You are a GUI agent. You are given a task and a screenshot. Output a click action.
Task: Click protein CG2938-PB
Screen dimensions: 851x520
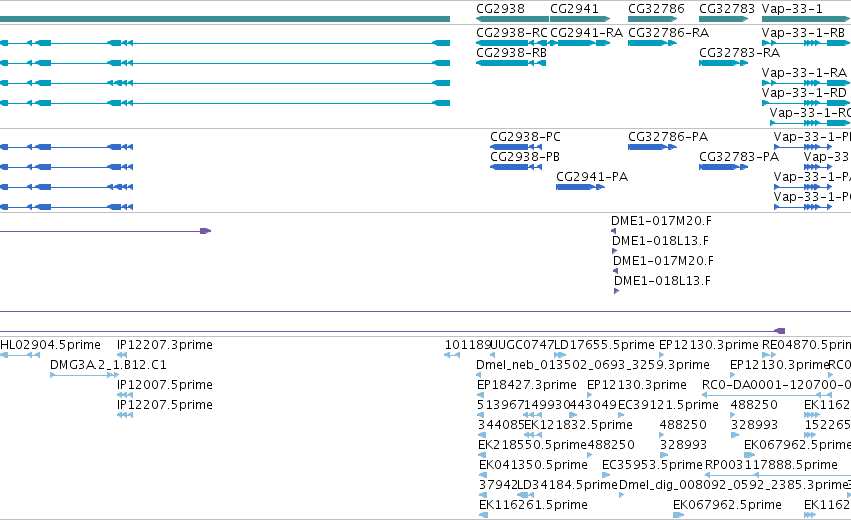[x=525, y=157]
